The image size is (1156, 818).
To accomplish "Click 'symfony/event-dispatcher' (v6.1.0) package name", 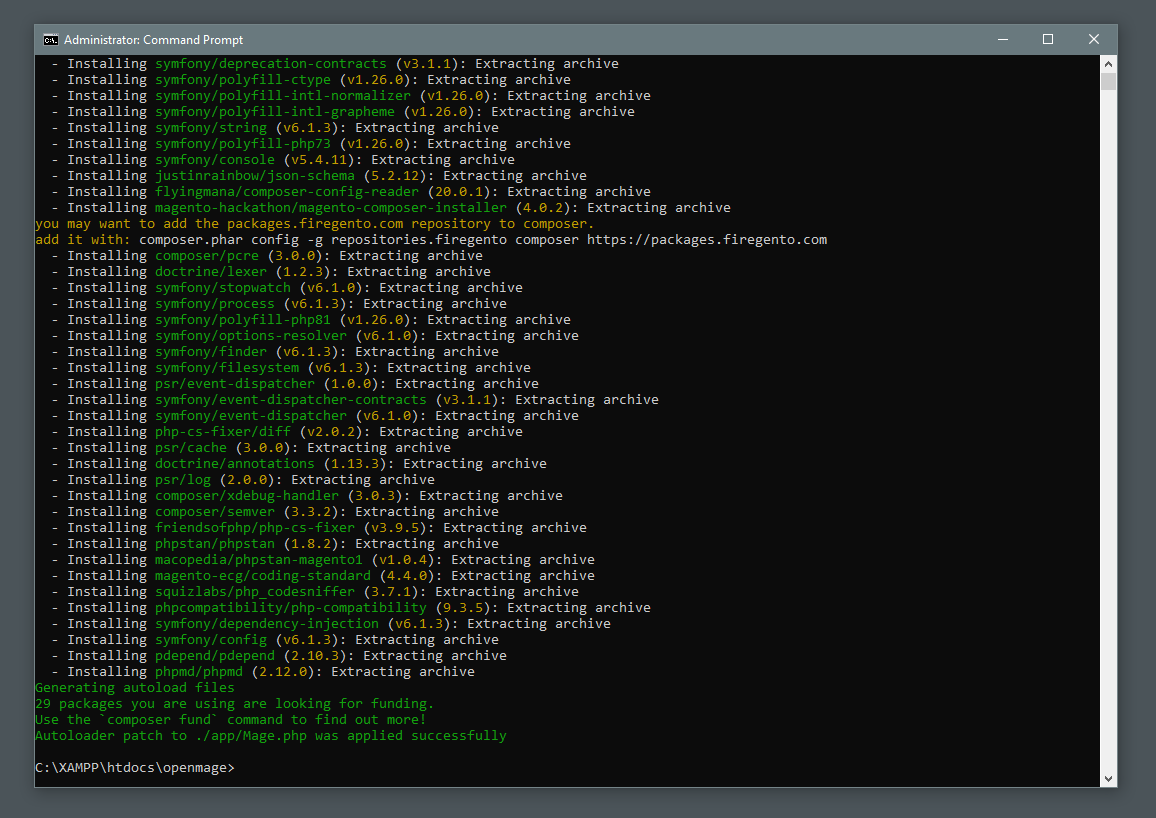I will click(x=251, y=416).
